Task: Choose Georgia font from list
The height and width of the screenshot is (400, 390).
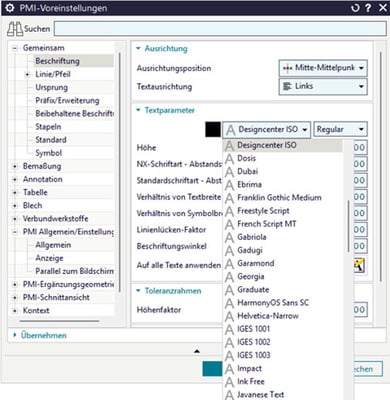Action: (283, 277)
